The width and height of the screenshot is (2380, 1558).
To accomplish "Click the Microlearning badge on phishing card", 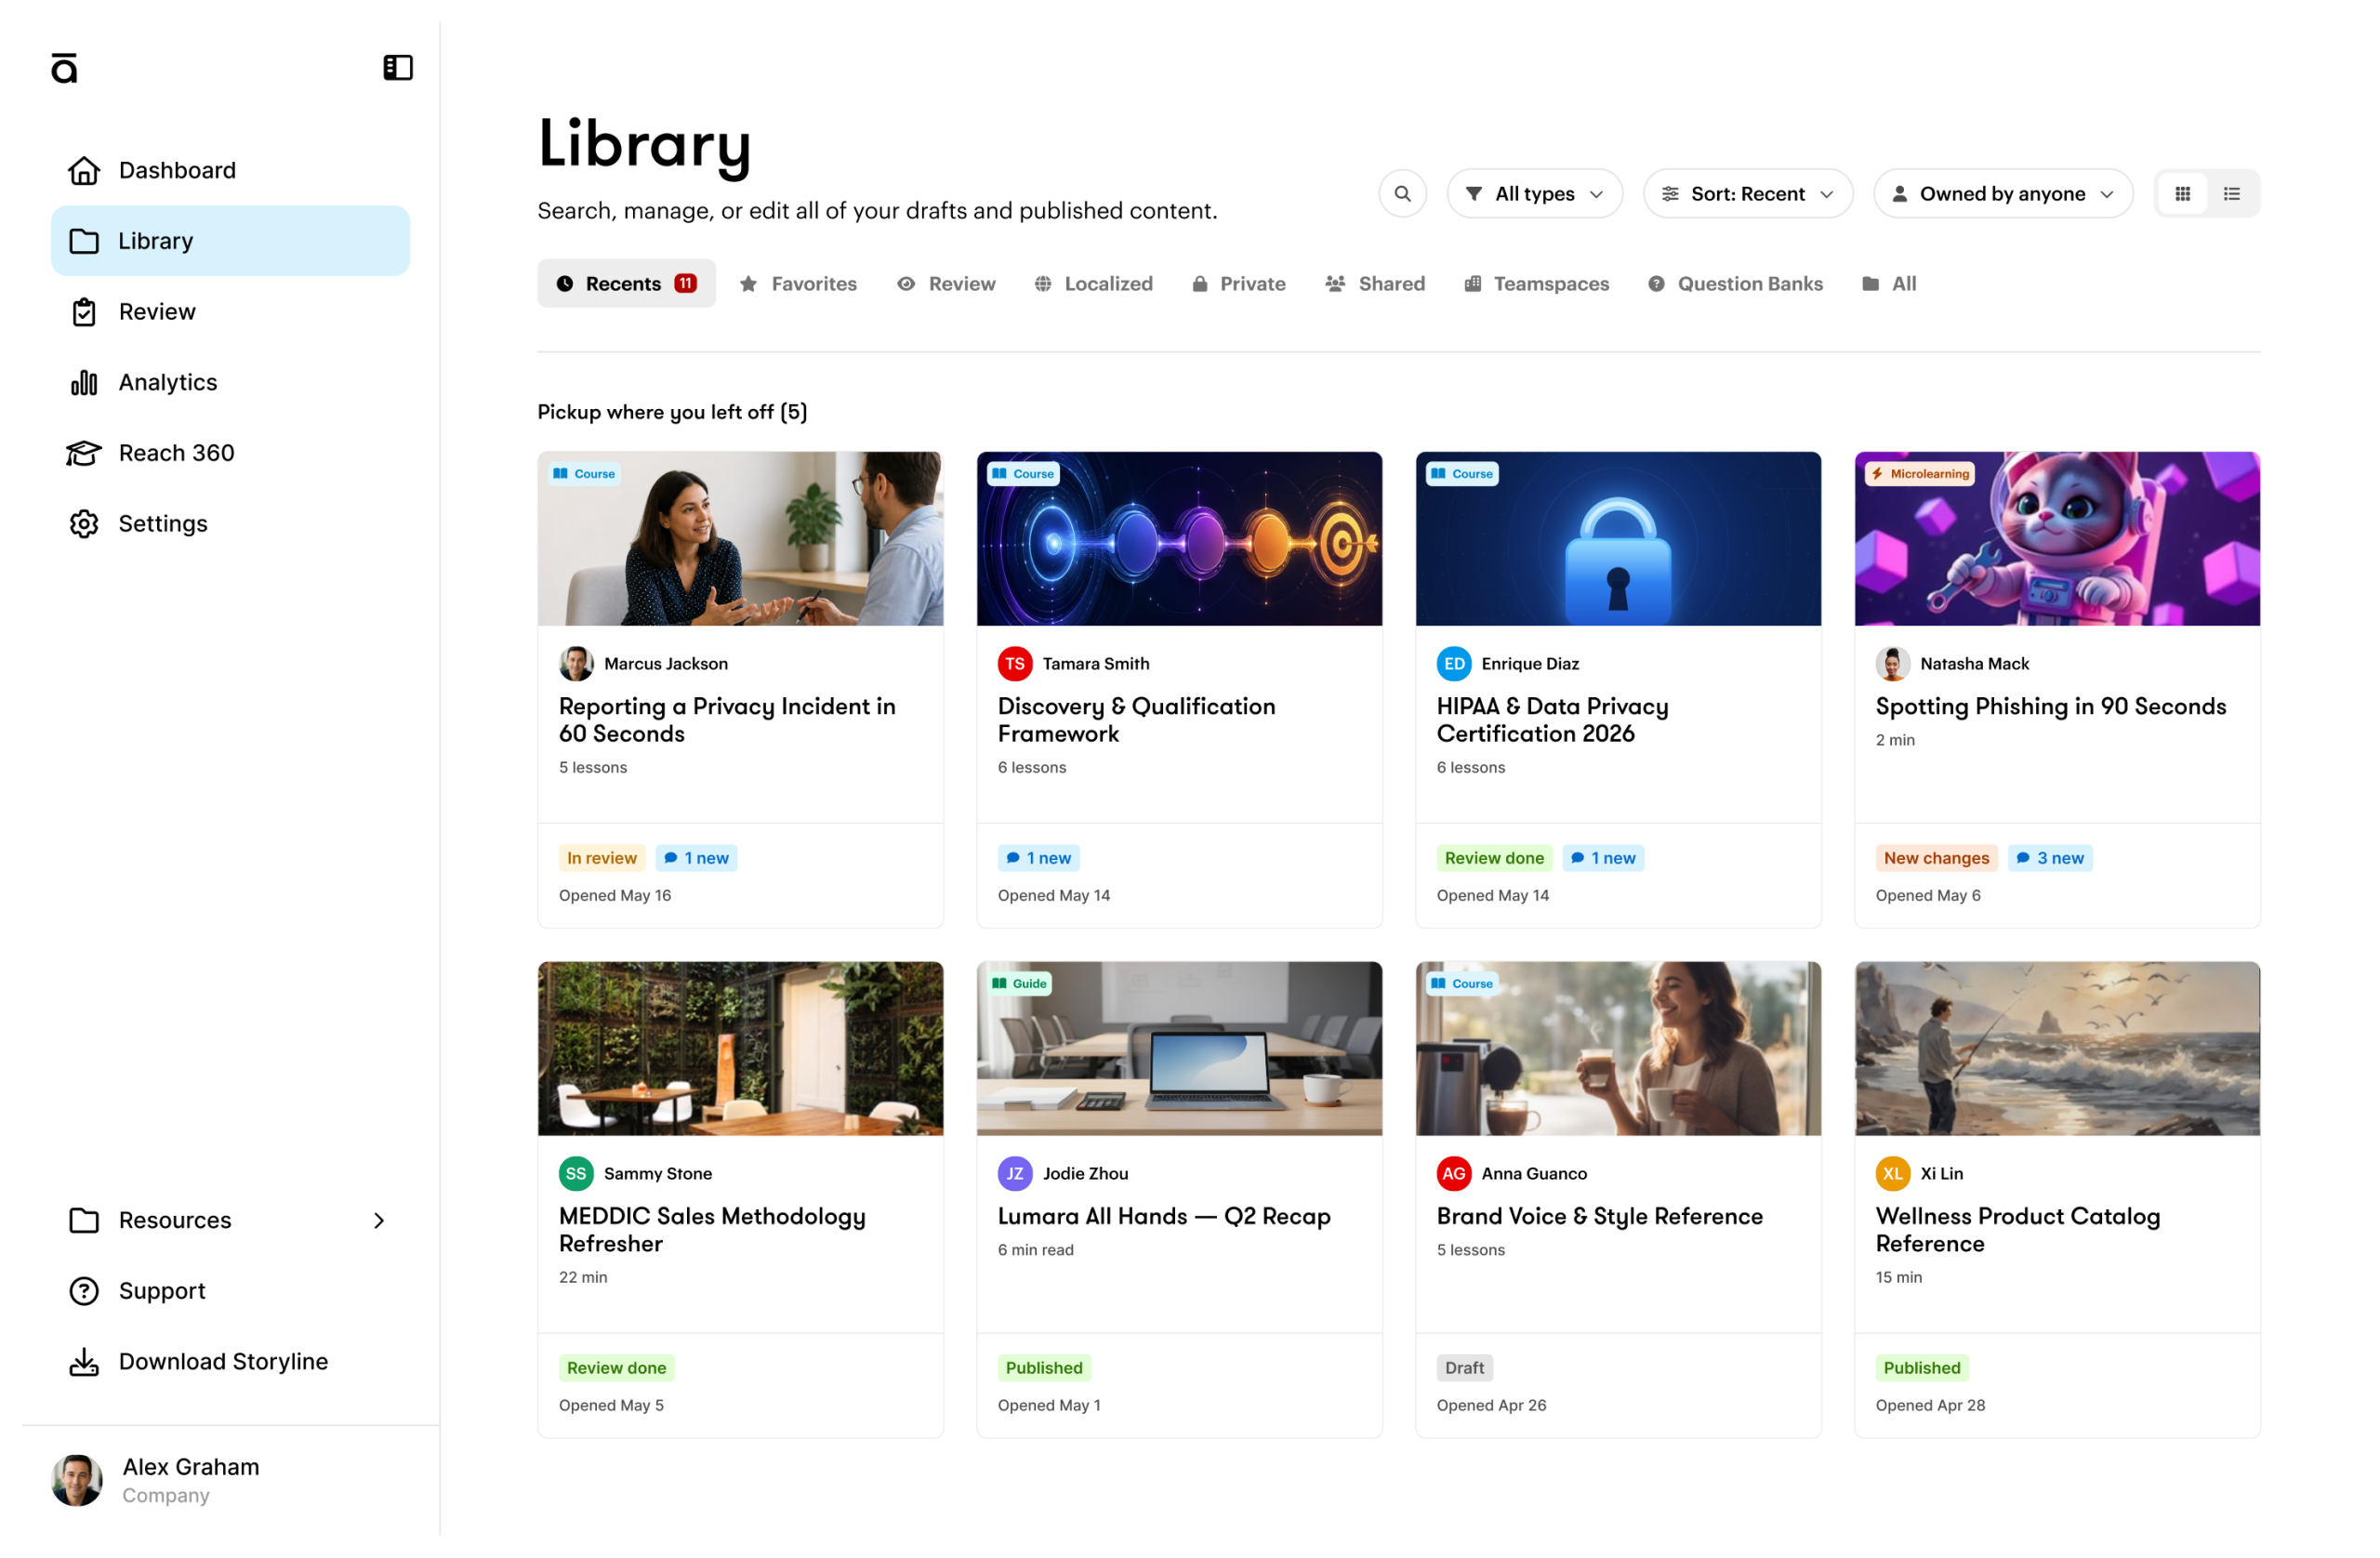I will coord(1920,474).
